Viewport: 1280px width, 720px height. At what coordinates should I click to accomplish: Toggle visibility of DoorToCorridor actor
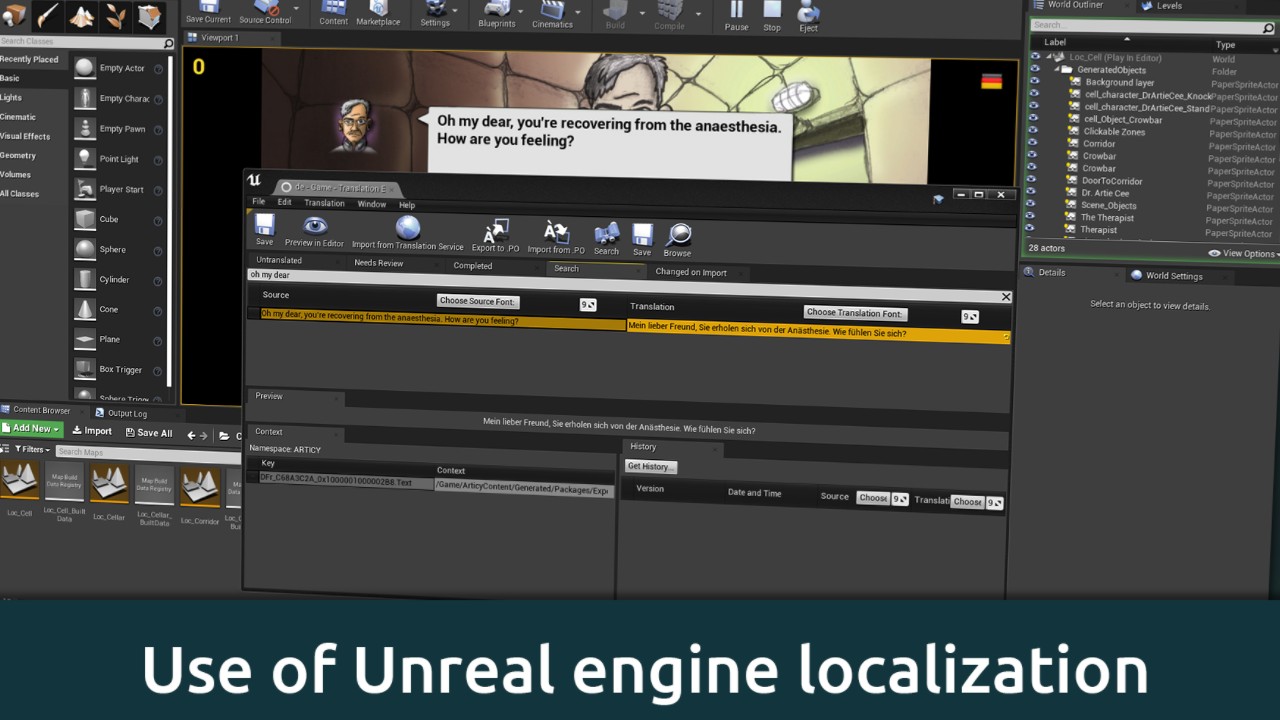click(x=1033, y=179)
